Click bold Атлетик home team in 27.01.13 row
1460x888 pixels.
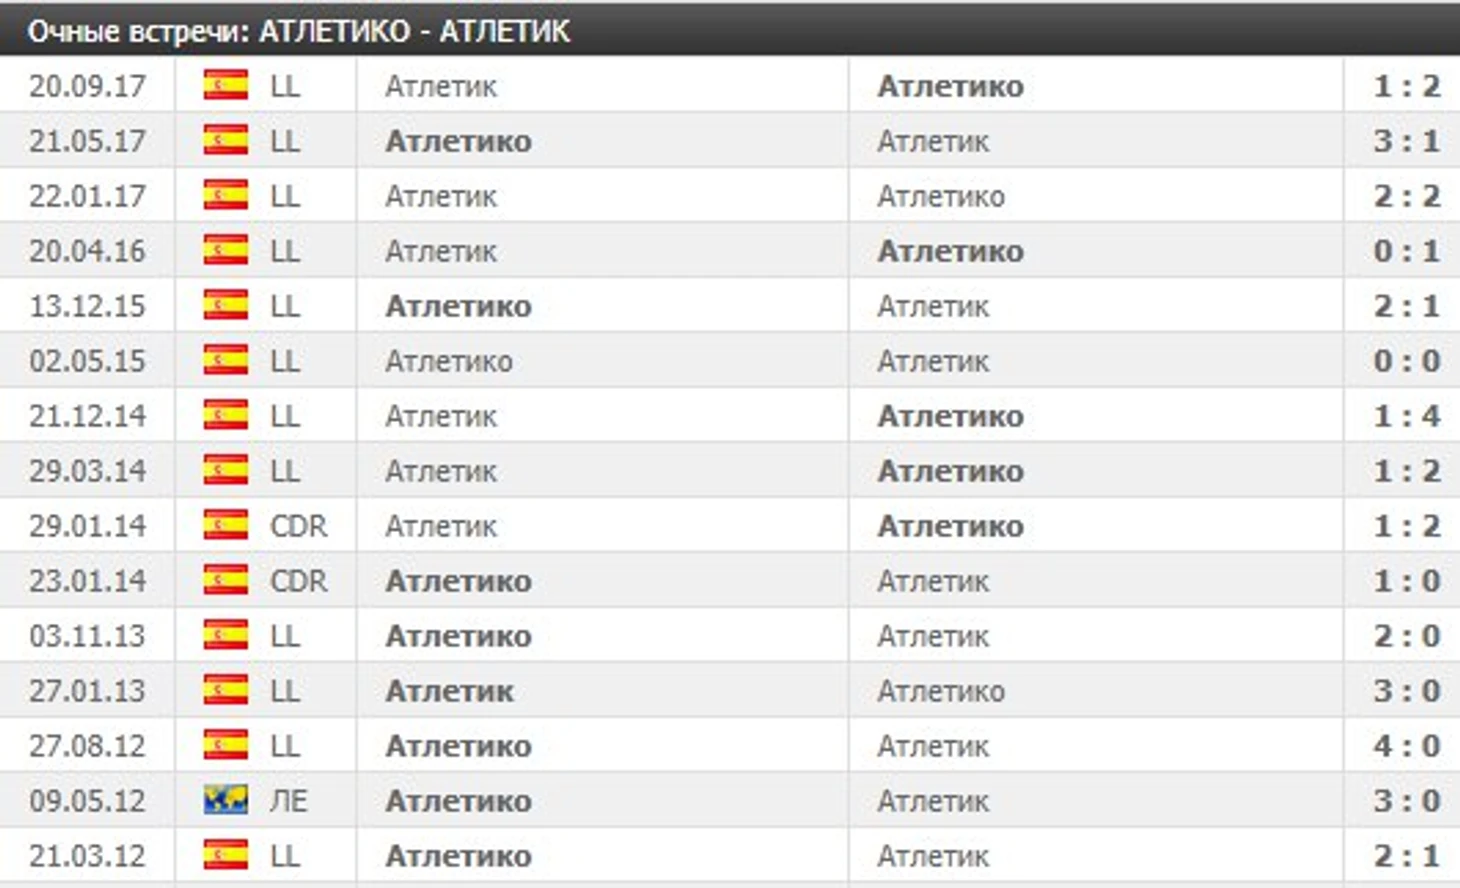(x=449, y=691)
